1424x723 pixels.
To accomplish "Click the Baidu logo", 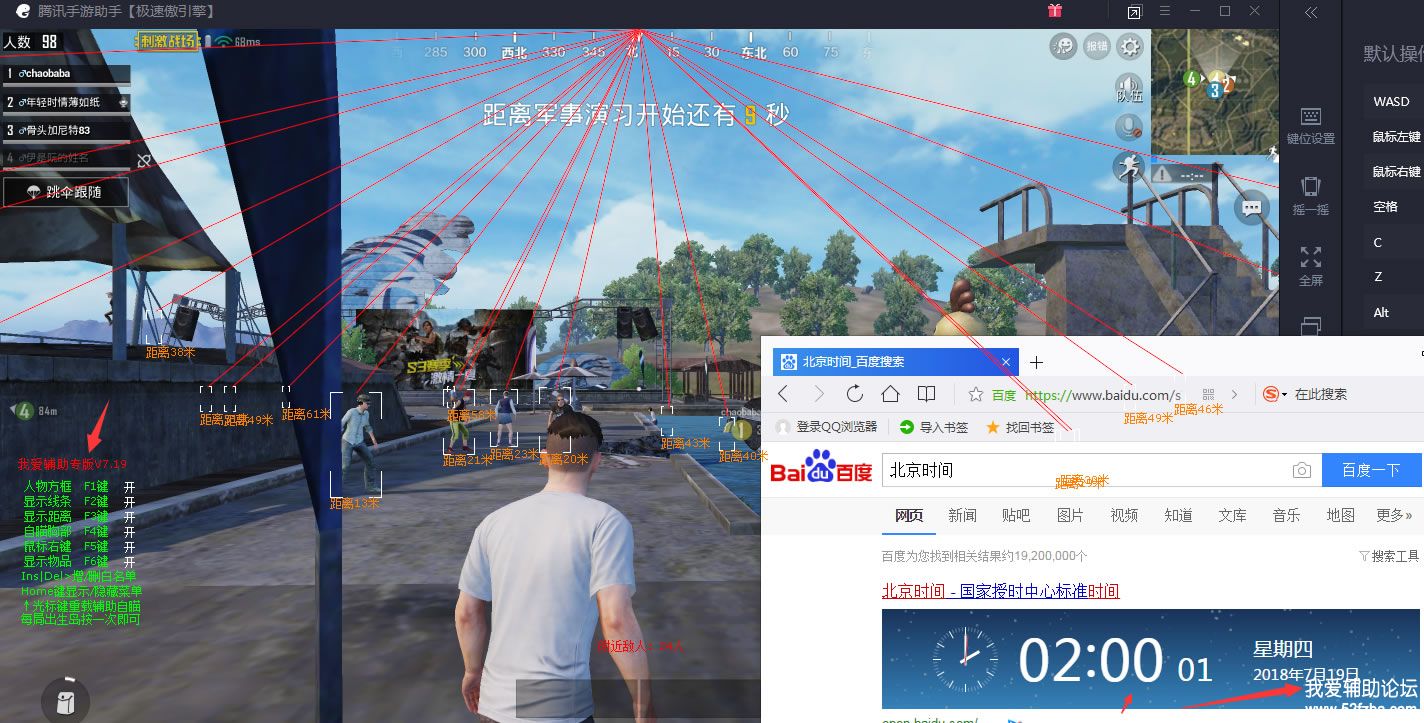I will 821,469.
